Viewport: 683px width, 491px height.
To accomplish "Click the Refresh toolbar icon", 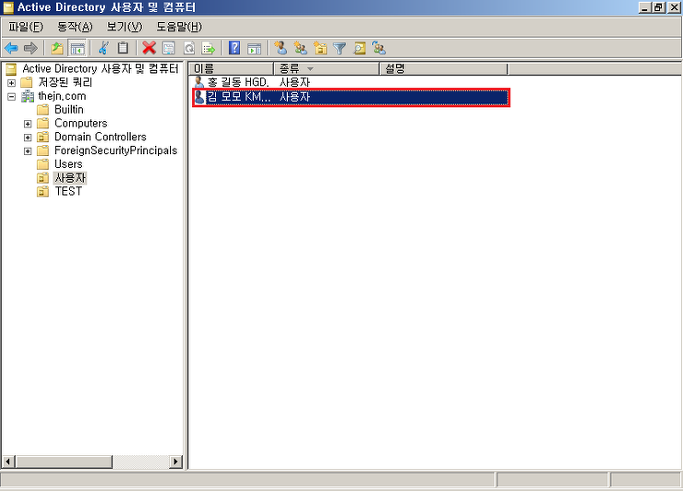I will point(189,48).
